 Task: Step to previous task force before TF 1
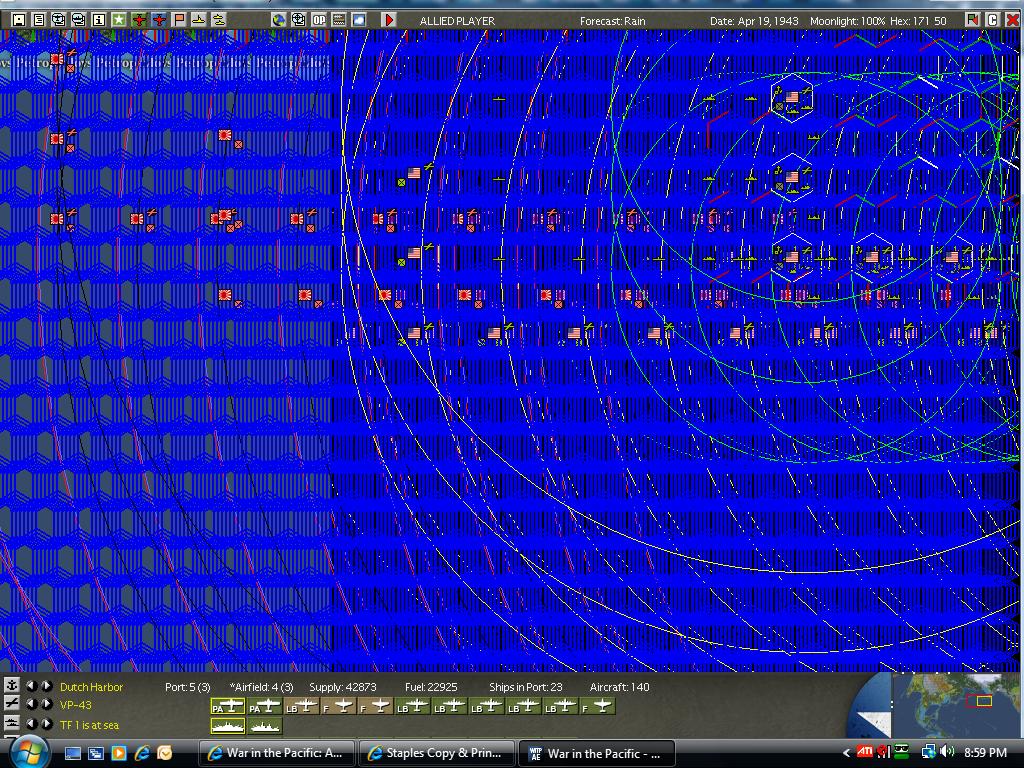coord(31,724)
